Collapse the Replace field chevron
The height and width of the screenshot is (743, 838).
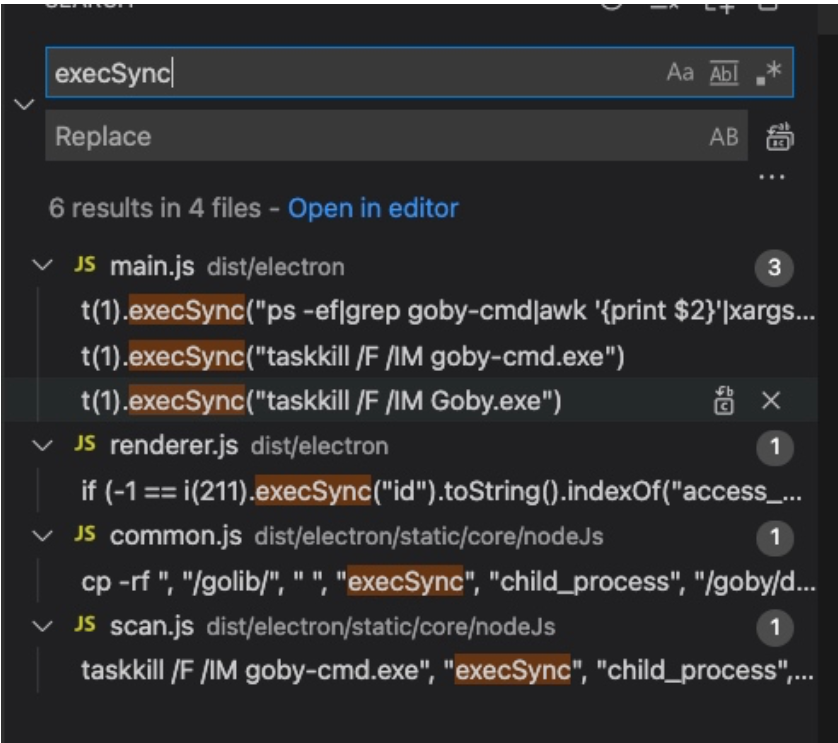tap(24, 104)
